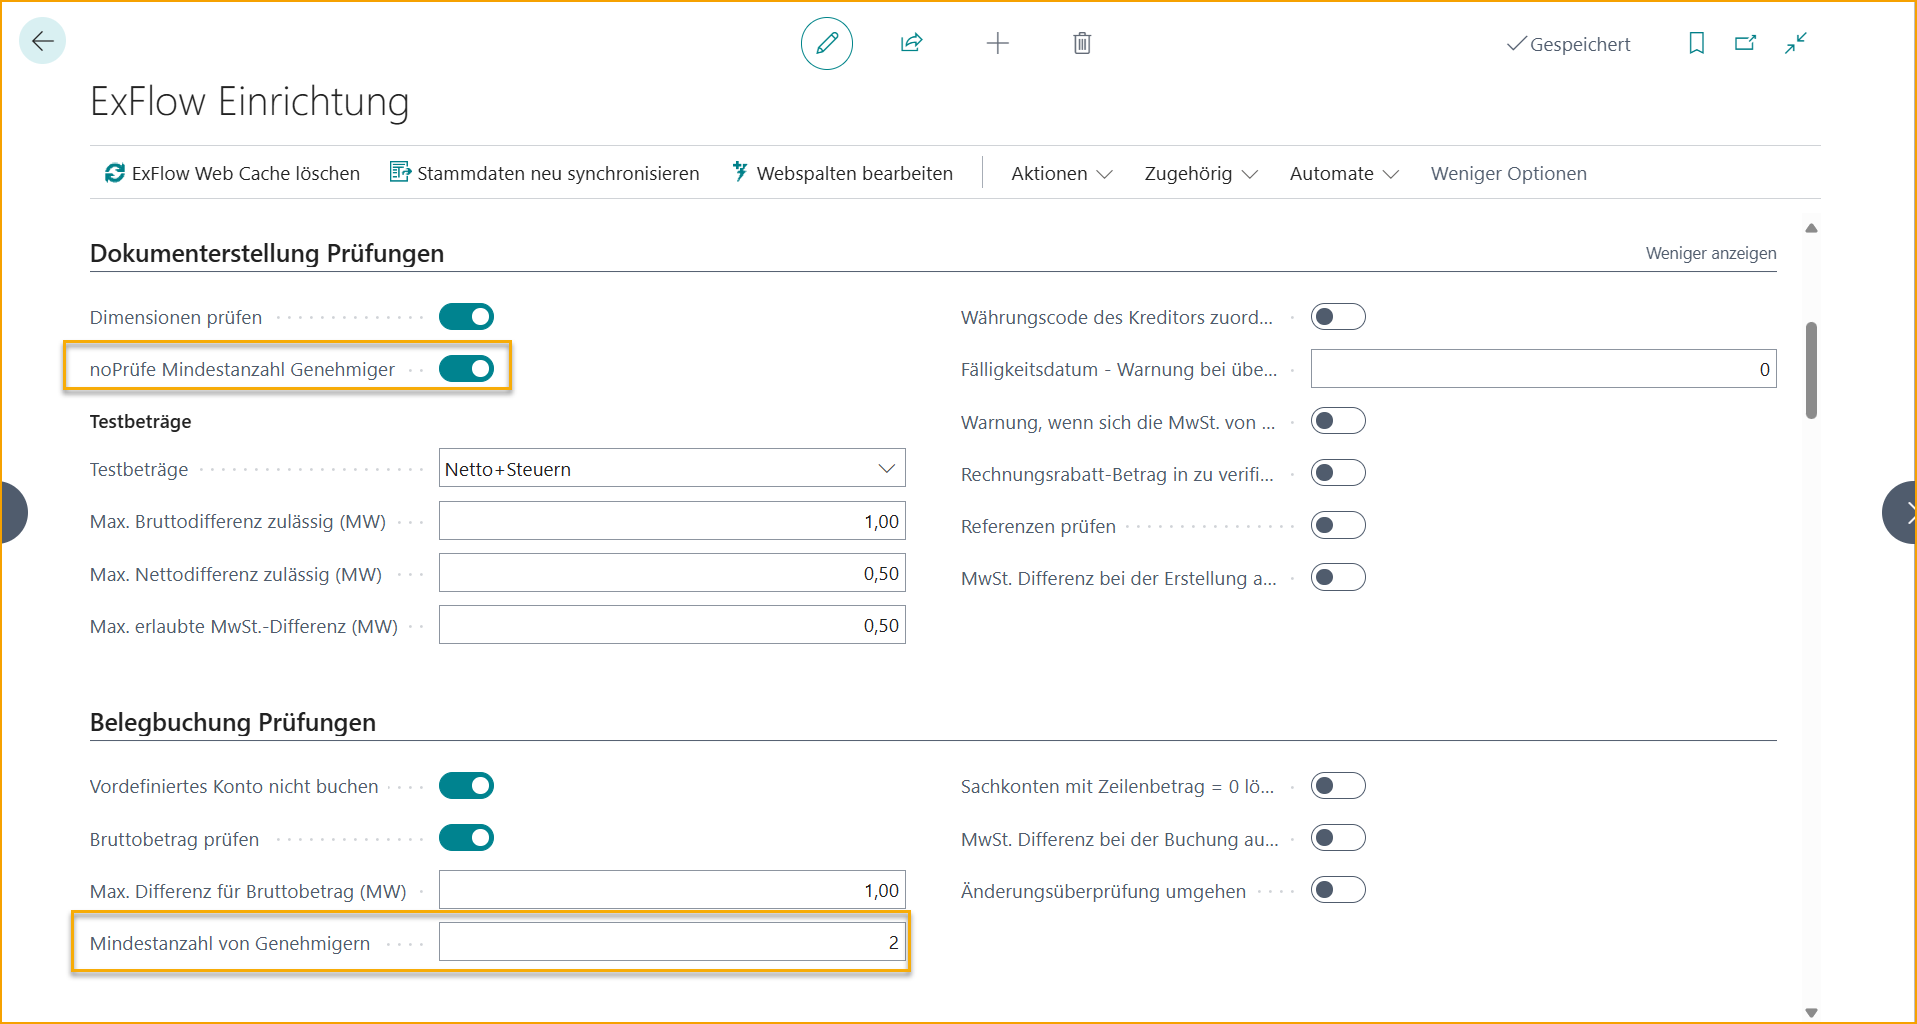Click the Share icon
This screenshot has height=1024, width=1917.
click(x=911, y=43)
